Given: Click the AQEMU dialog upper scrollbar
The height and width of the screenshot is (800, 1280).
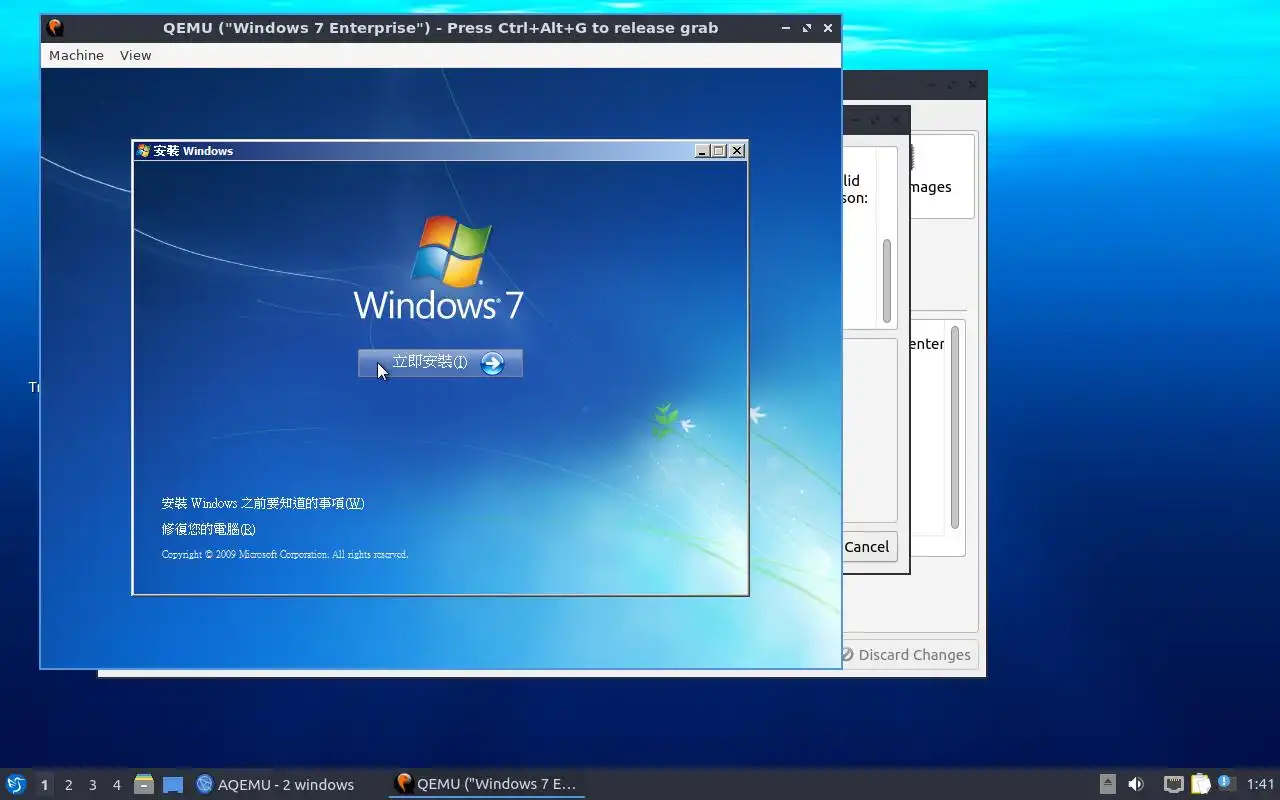Looking at the screenshot, I should 887,280.
